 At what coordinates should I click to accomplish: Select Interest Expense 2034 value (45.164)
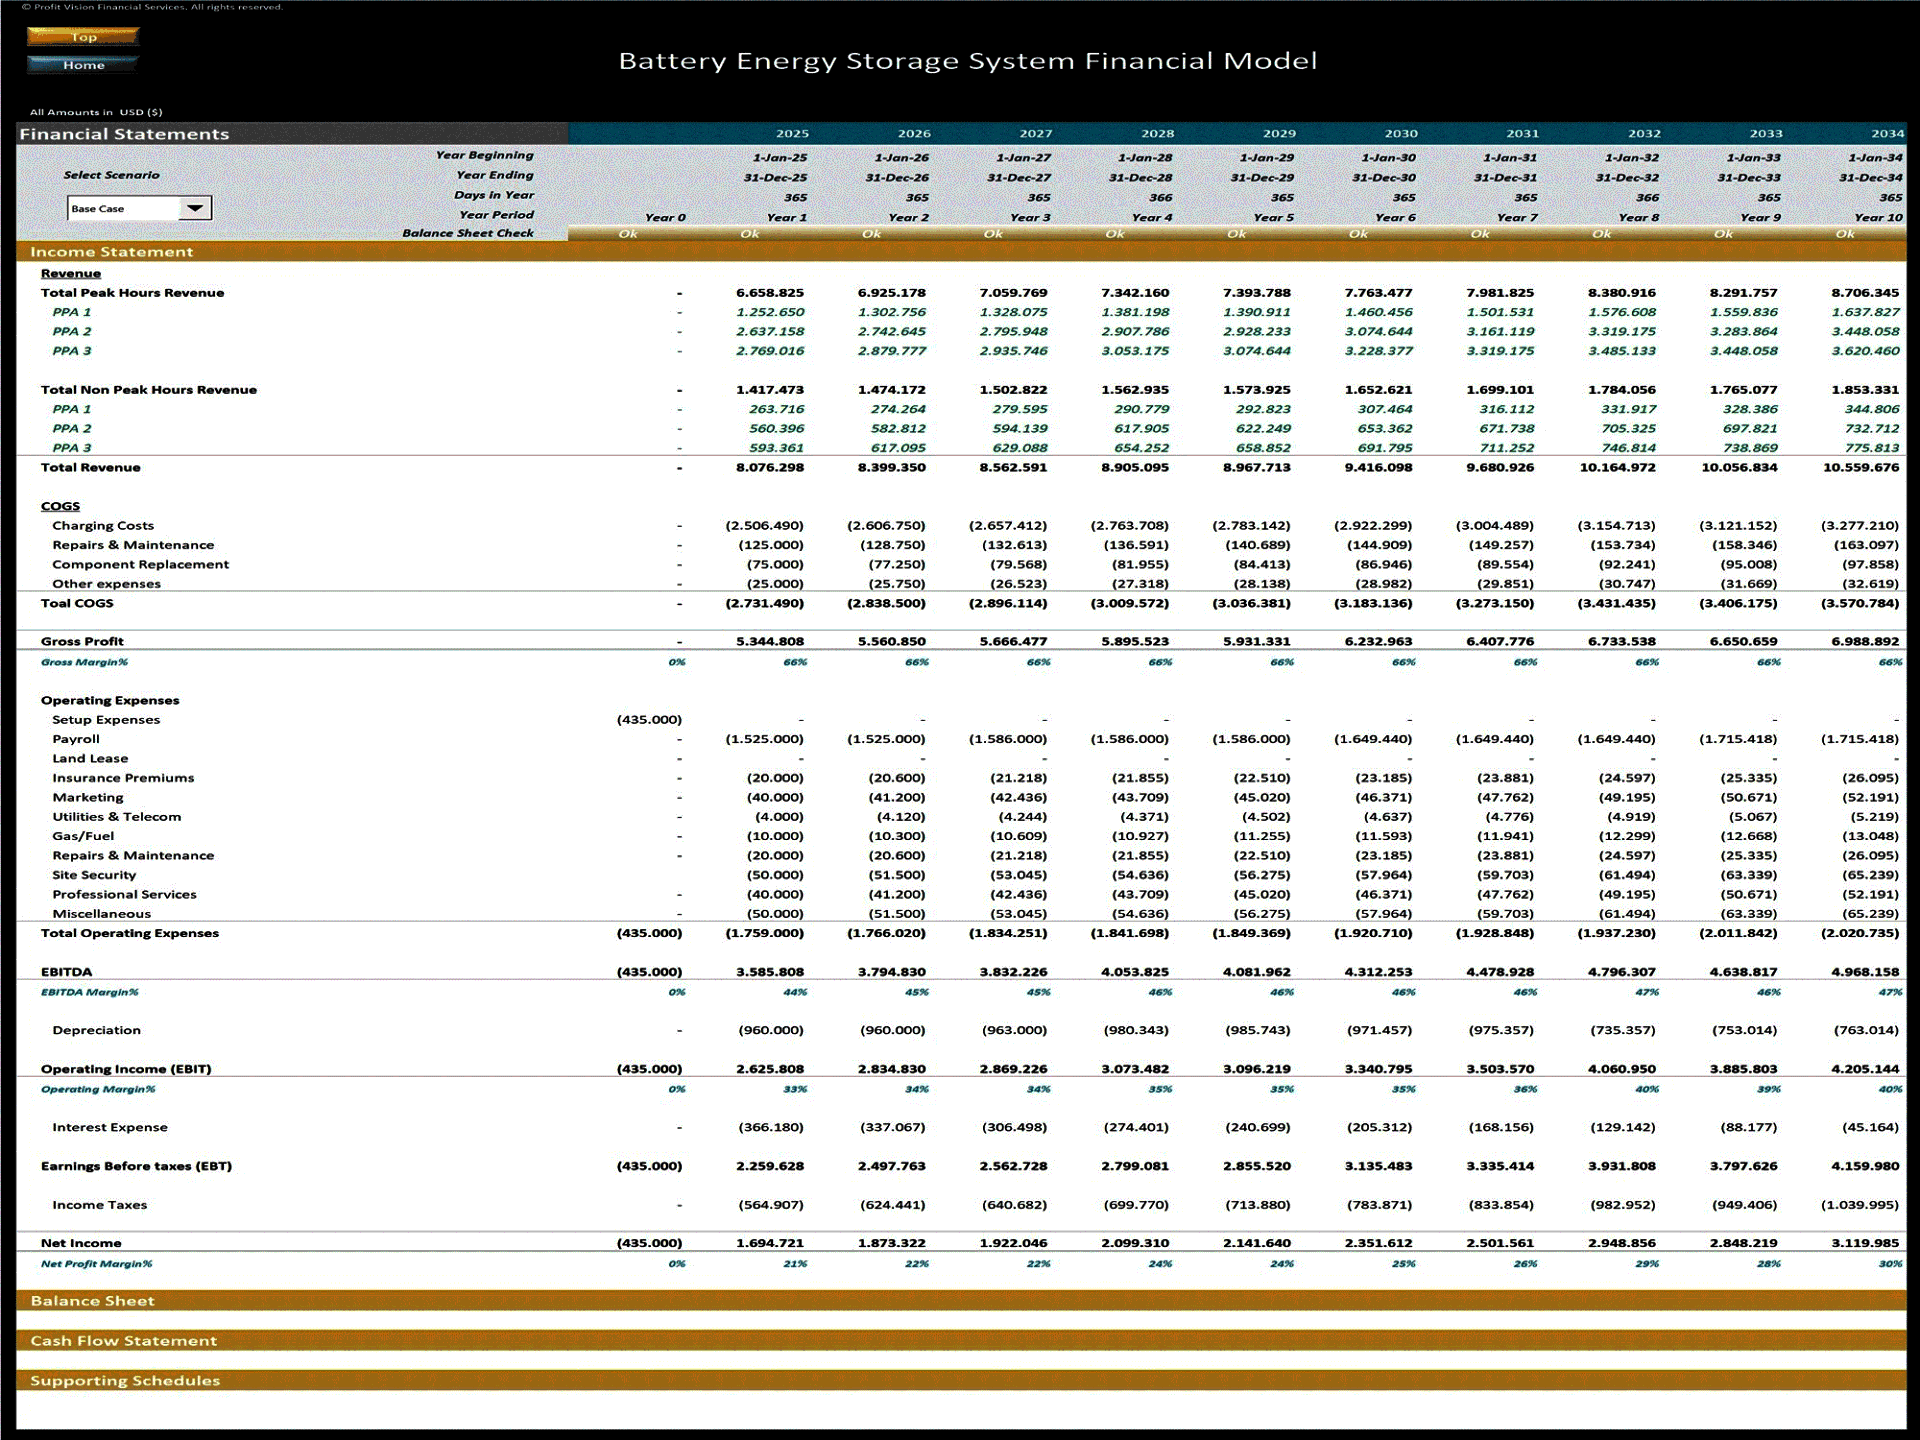pyautogui.click(x=1870, y=1127)
